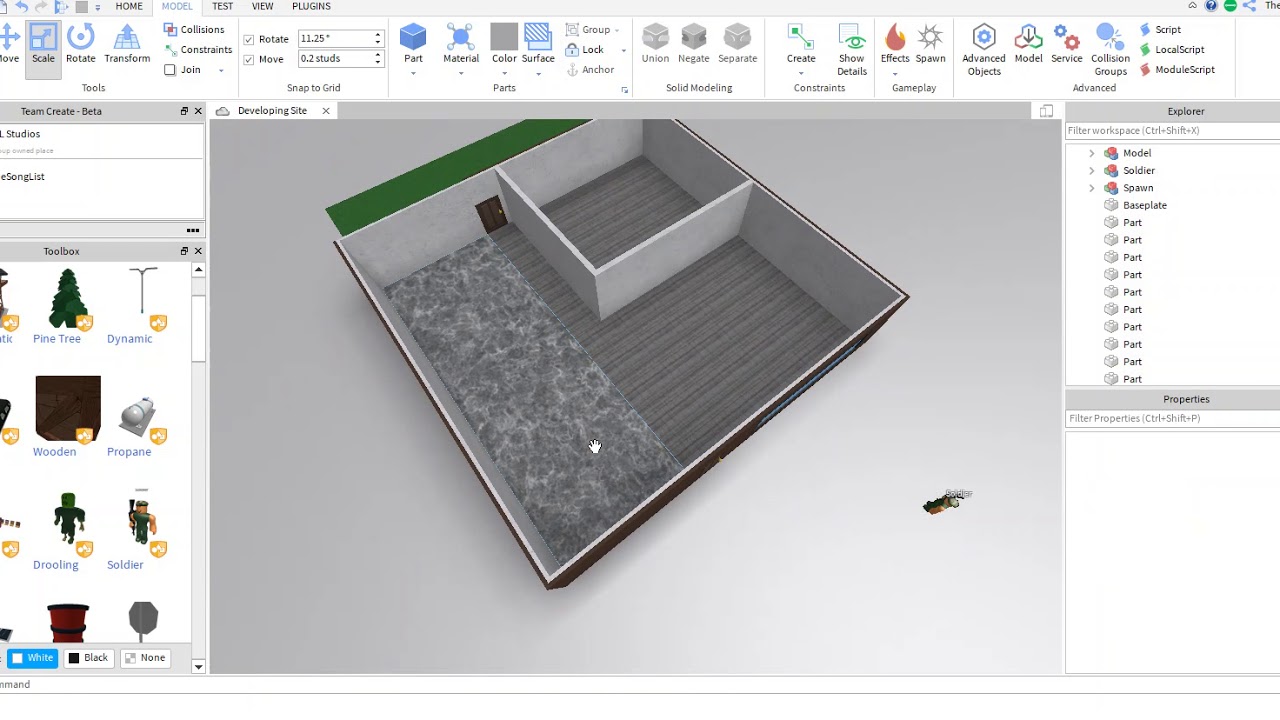Screen dimensions: 1280x720
Task: Toggle the Rotate snap checkbox
Action: pos(249,39)
